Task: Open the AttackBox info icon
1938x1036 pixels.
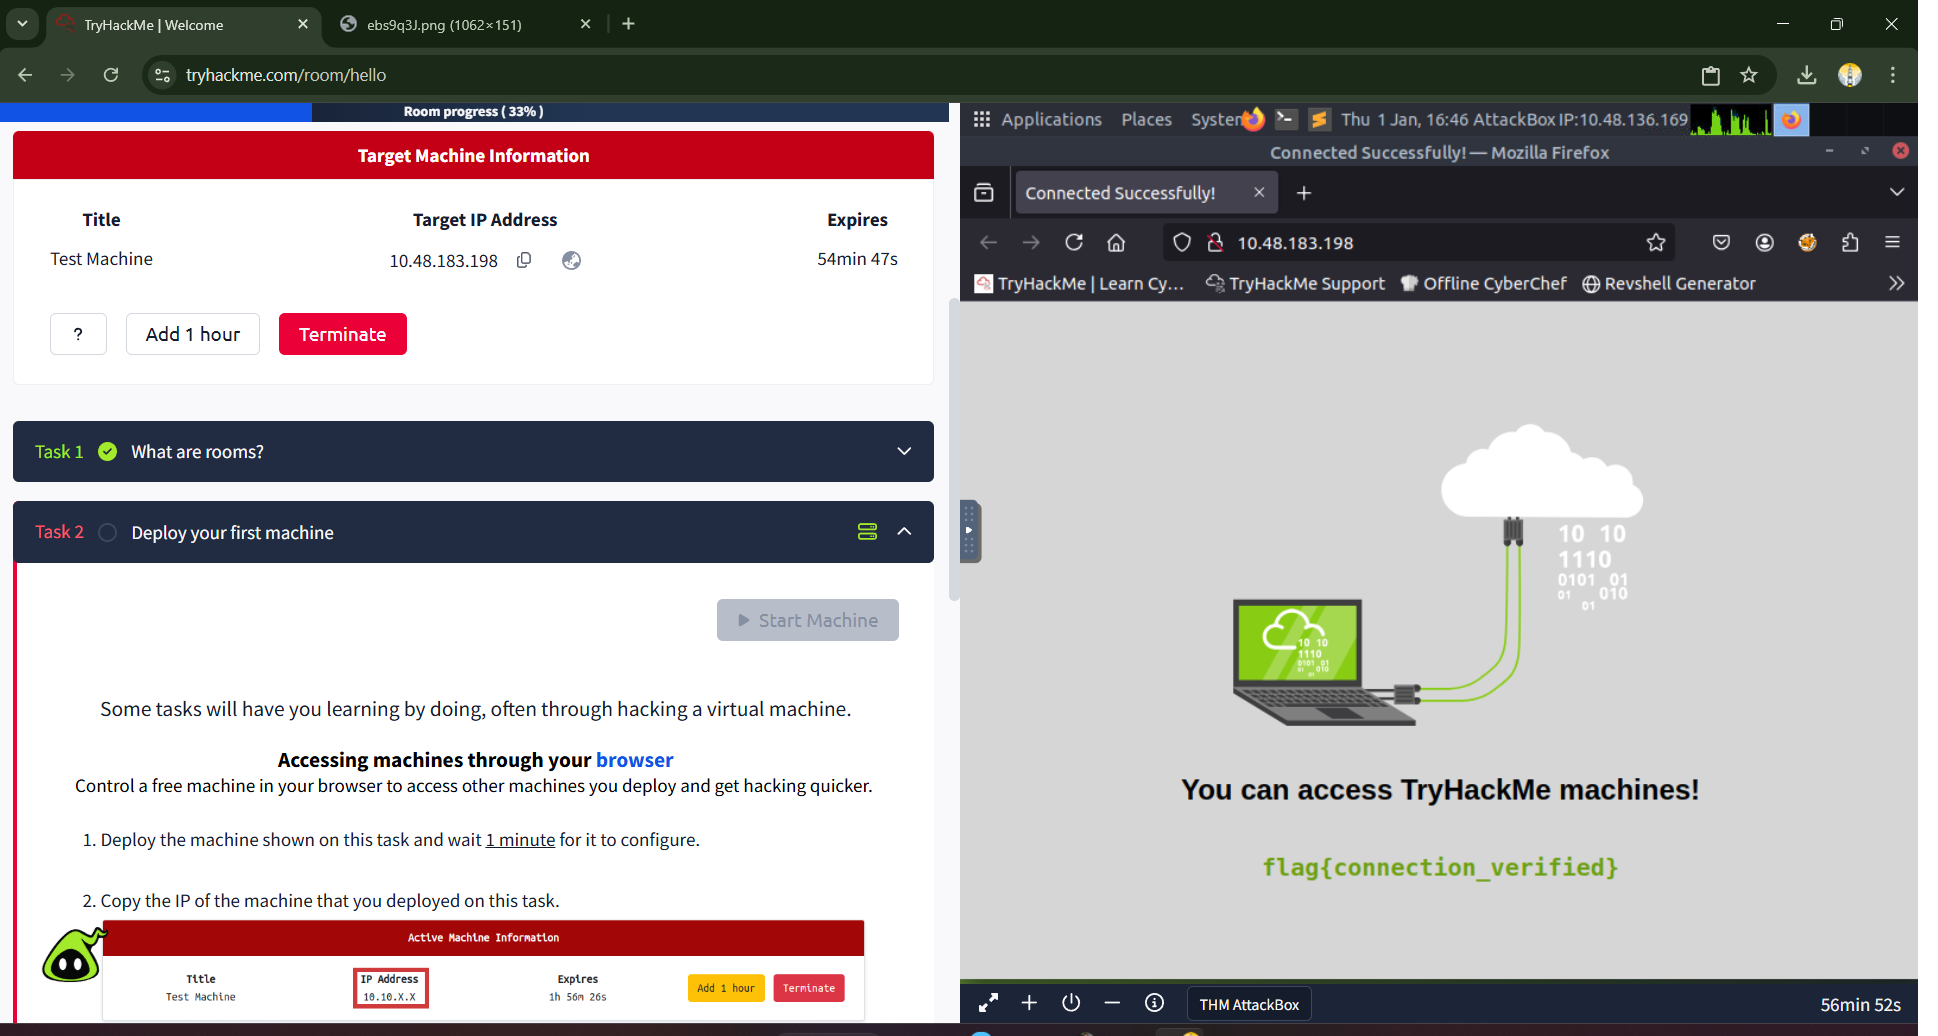Action: (1154, 1003)
